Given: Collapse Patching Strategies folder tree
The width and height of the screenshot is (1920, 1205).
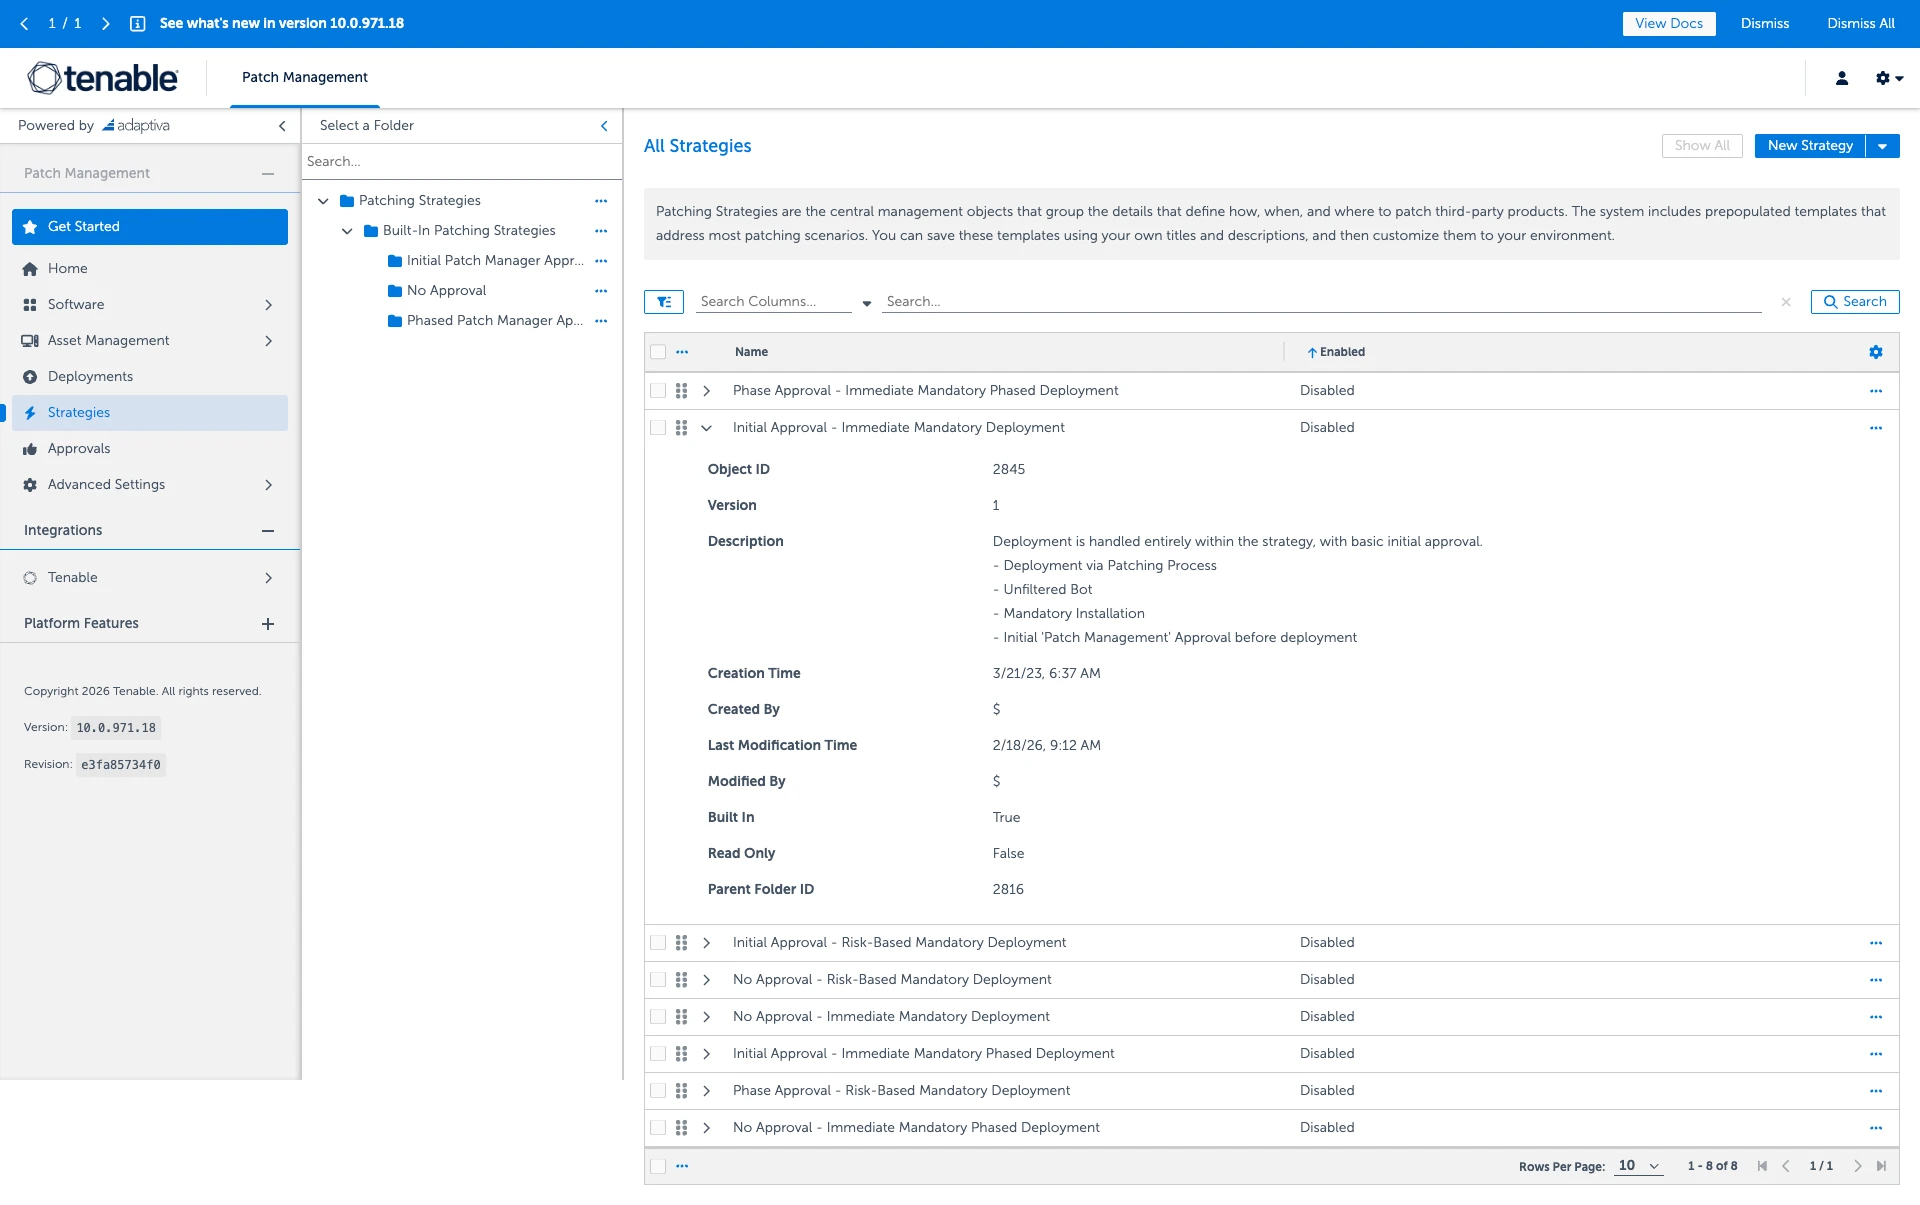Looking at the screenshot, I should 323,201.
